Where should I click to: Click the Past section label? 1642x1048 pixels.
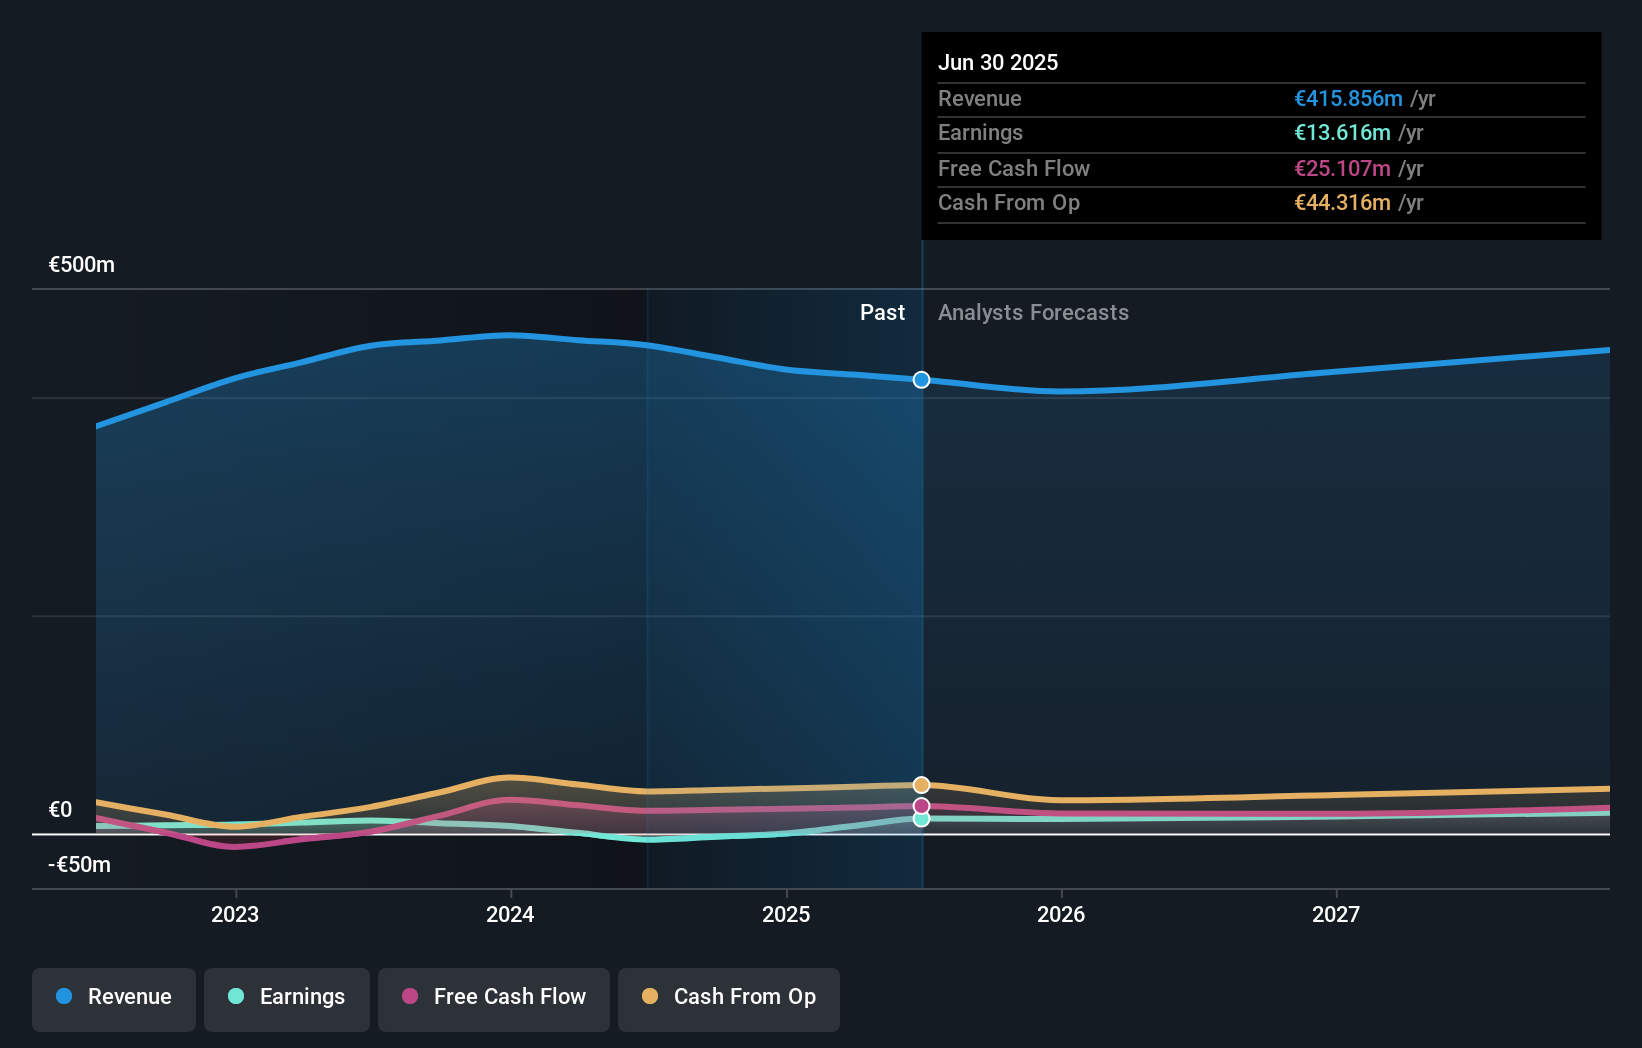[x=882, y=312]
